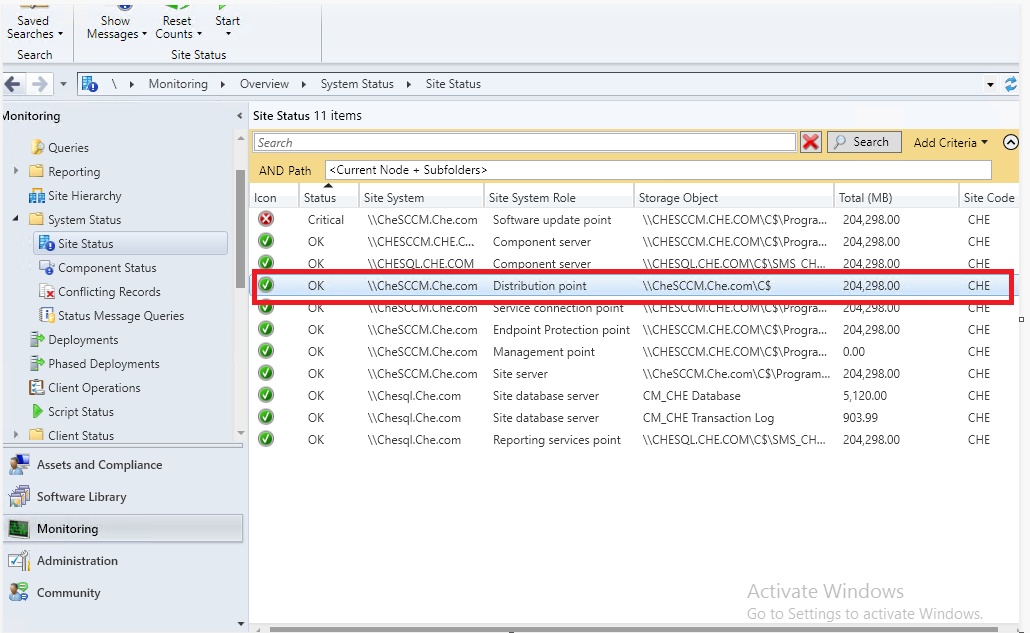Screen dimensions: 1030x633
Task: Select the Site Status node
Action: tap(130, 243)
